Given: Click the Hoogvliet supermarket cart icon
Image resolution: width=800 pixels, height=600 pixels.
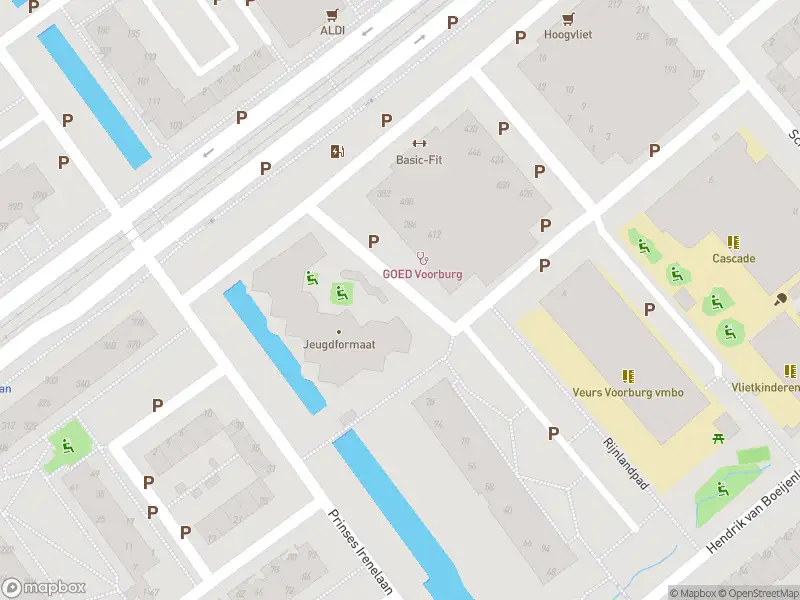Looking at the screenshot, I should [568, 19].
